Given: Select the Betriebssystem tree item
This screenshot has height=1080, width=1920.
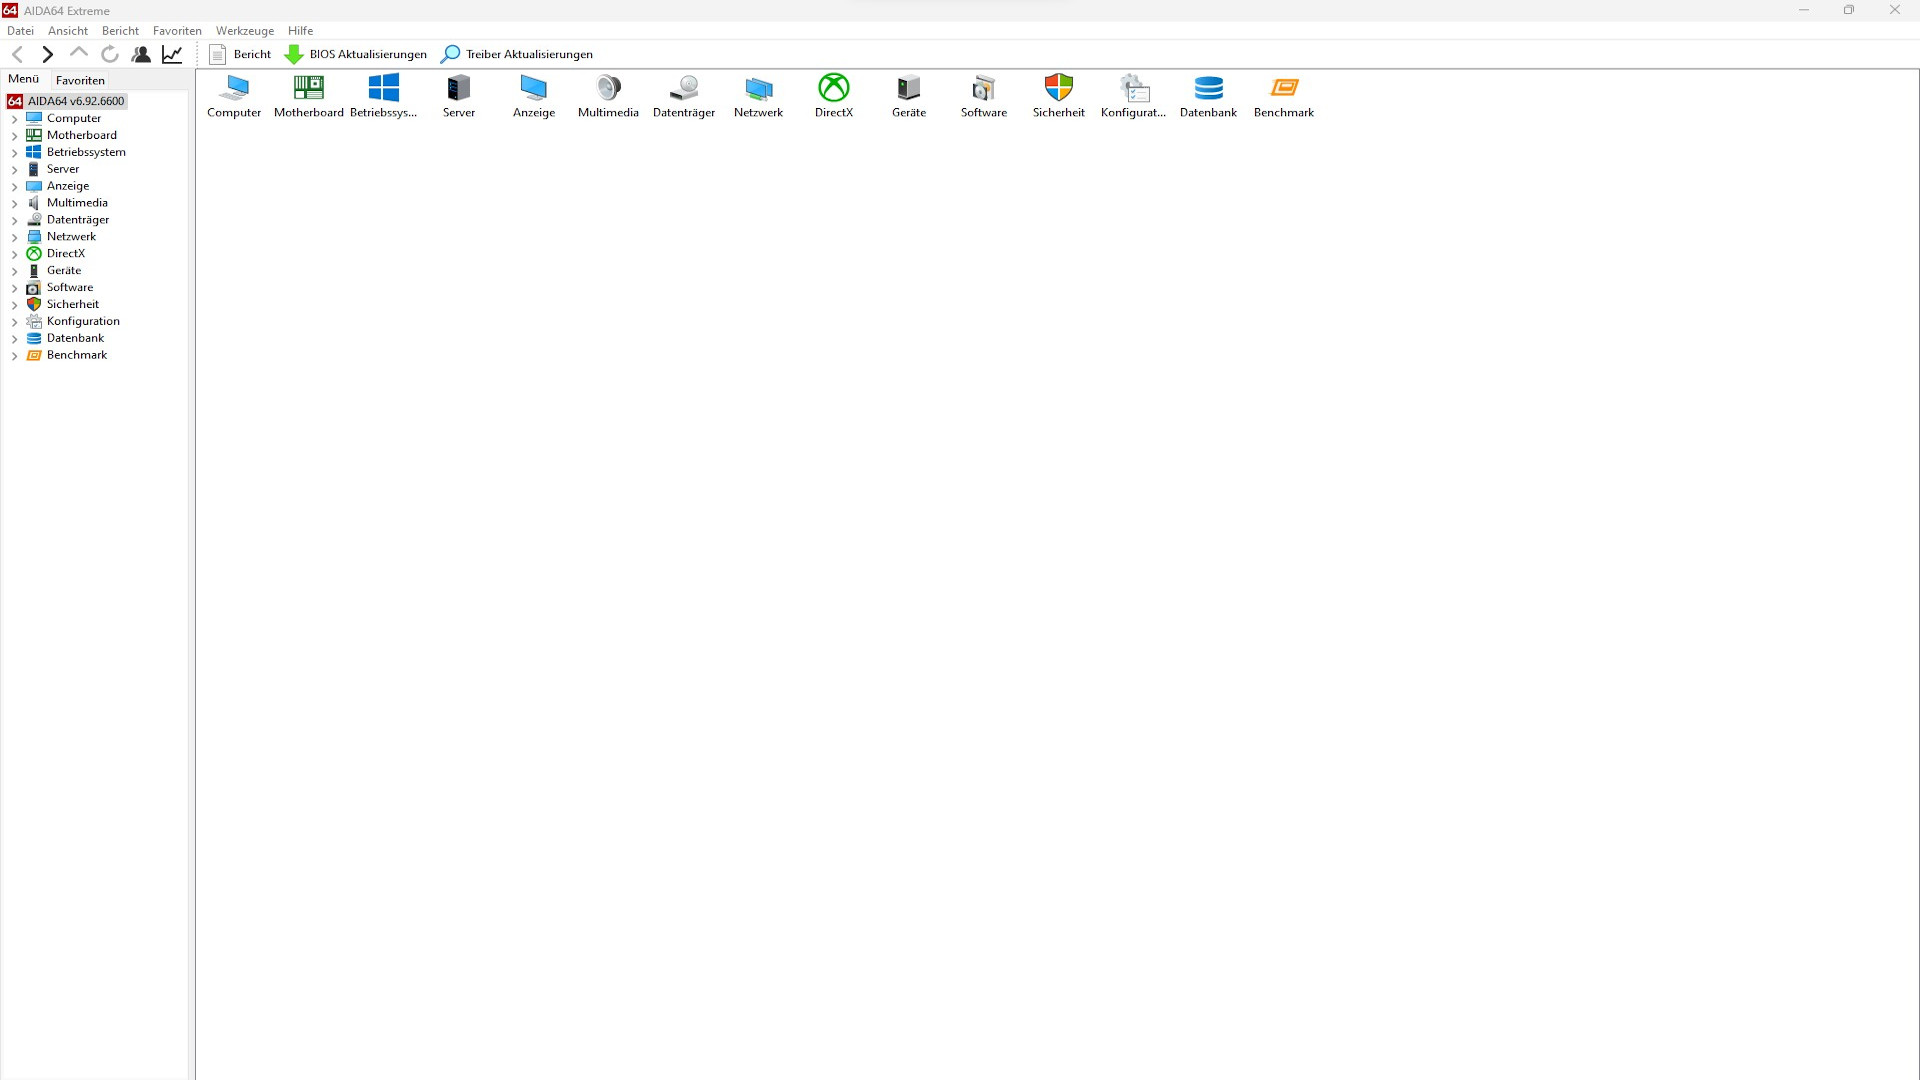Looking at the screenshot, I should coord(86,152).
